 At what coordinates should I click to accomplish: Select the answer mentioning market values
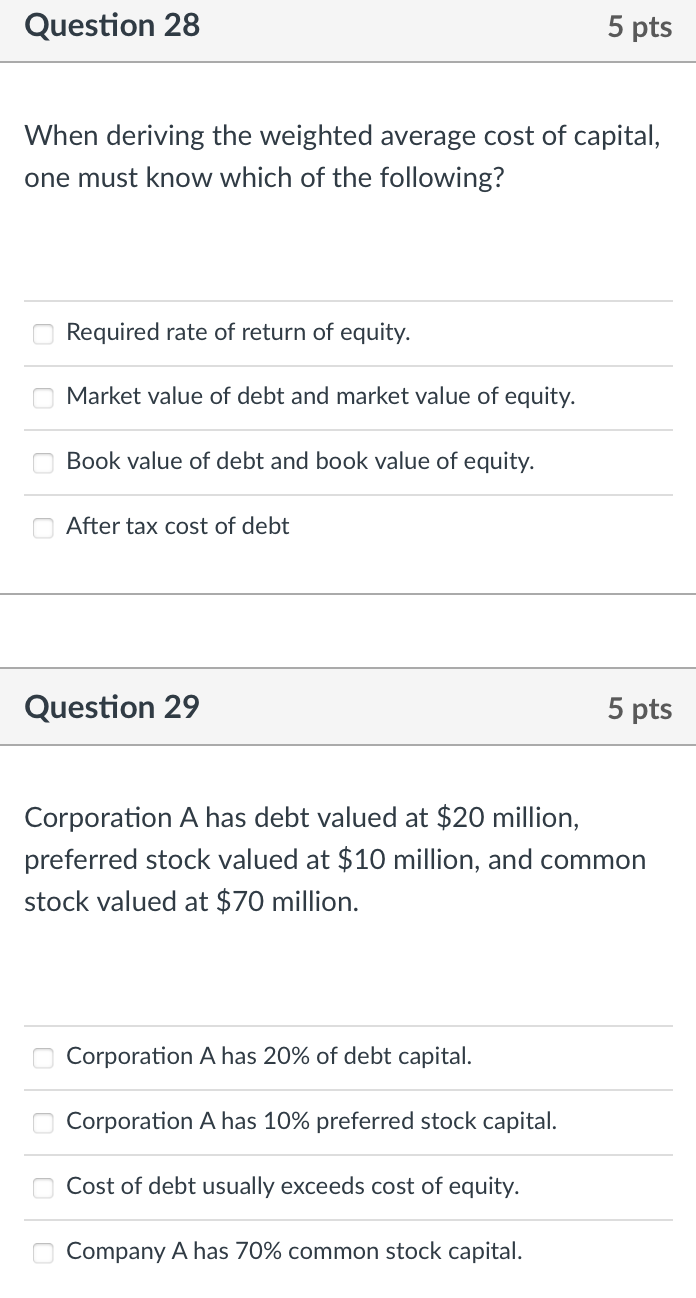[321, 397]
